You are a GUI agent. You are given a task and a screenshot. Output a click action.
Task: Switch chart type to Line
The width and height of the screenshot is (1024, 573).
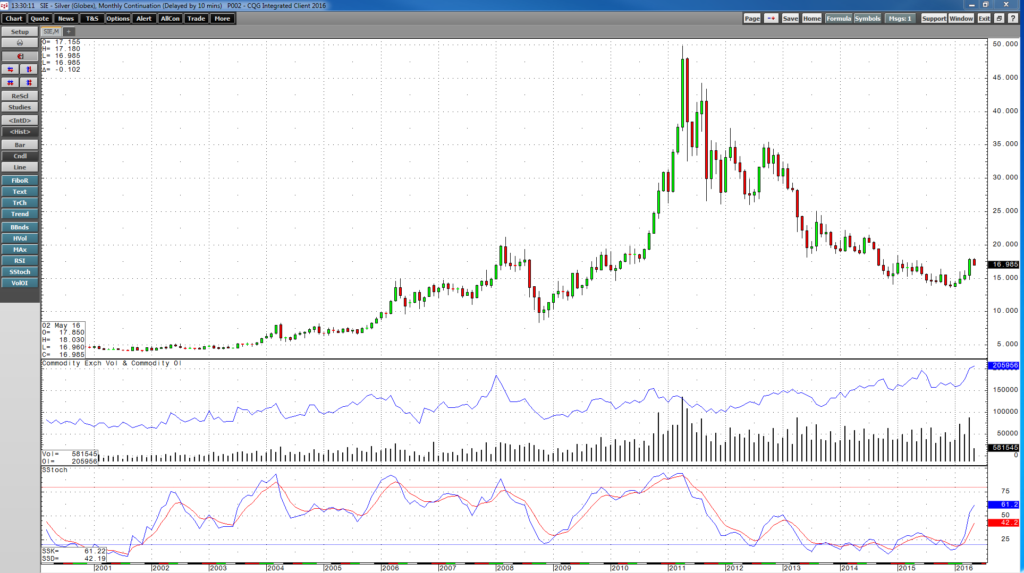tap(20, 167)
